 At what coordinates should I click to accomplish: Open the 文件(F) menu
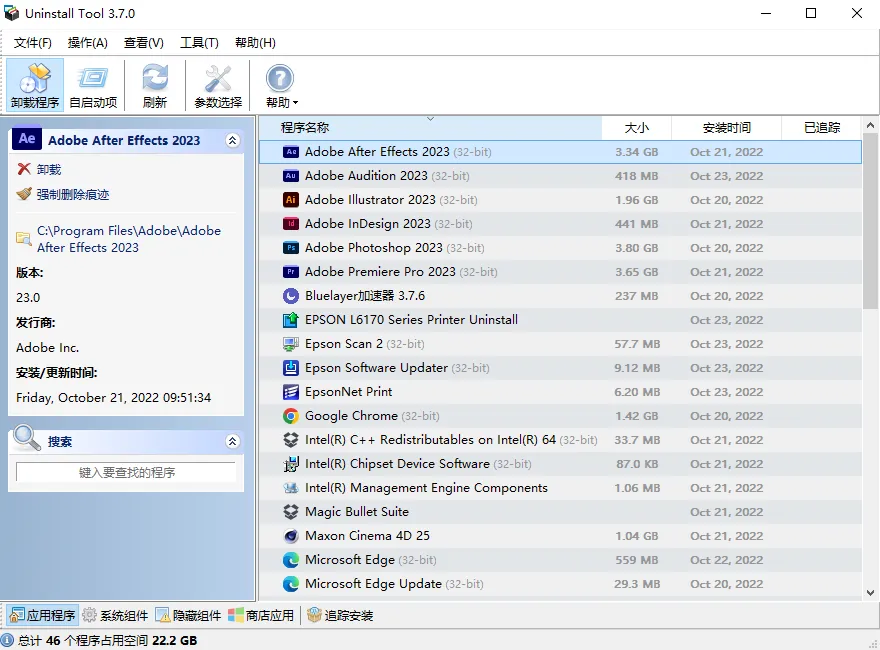33,43
